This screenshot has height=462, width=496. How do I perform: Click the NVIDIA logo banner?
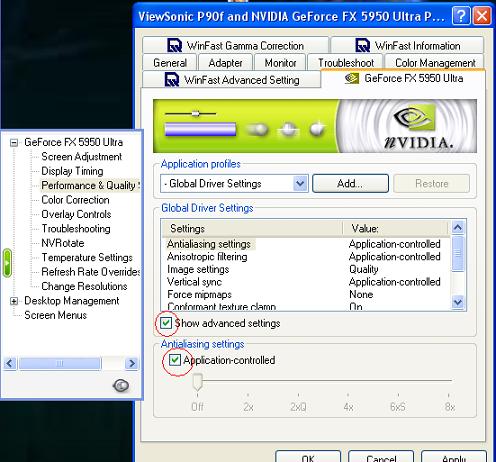click(315, 126)
